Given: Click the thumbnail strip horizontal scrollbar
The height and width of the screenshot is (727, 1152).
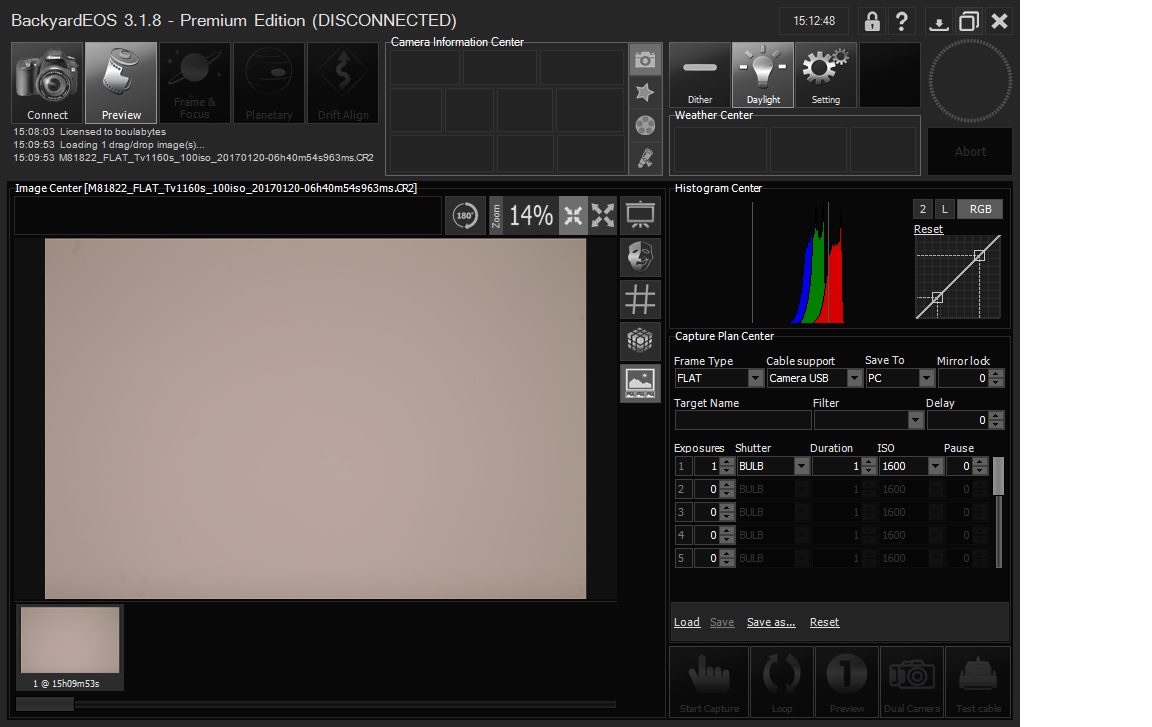Looking at the screenshot, I should click(45, 705).
